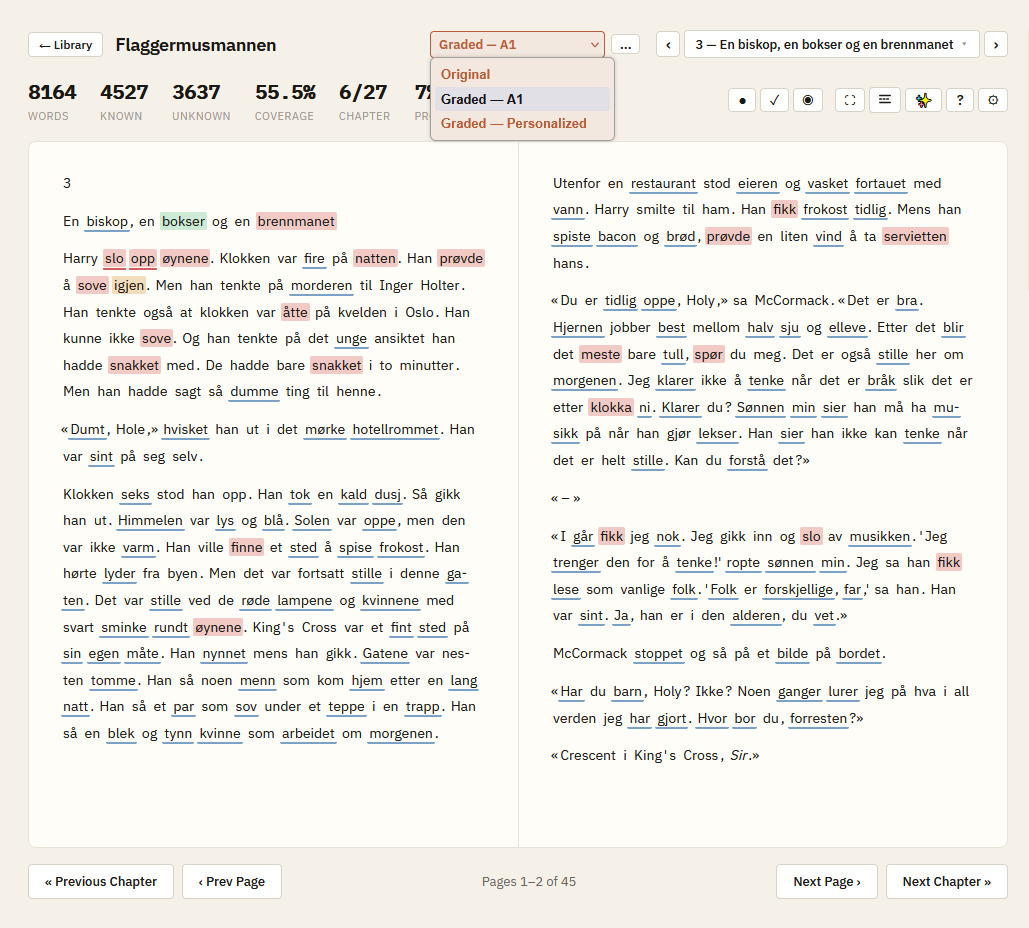Image resolution: width=1029 pixels, height=928 pixels.
Task: Open settings with the gear icon
Action: (x=993, y=100)
